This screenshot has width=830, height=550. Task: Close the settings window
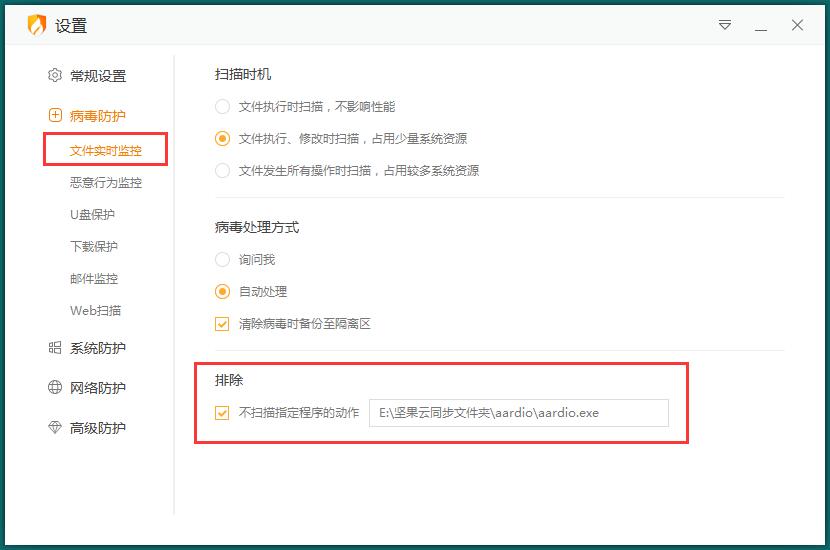click(x=797, y=25)
